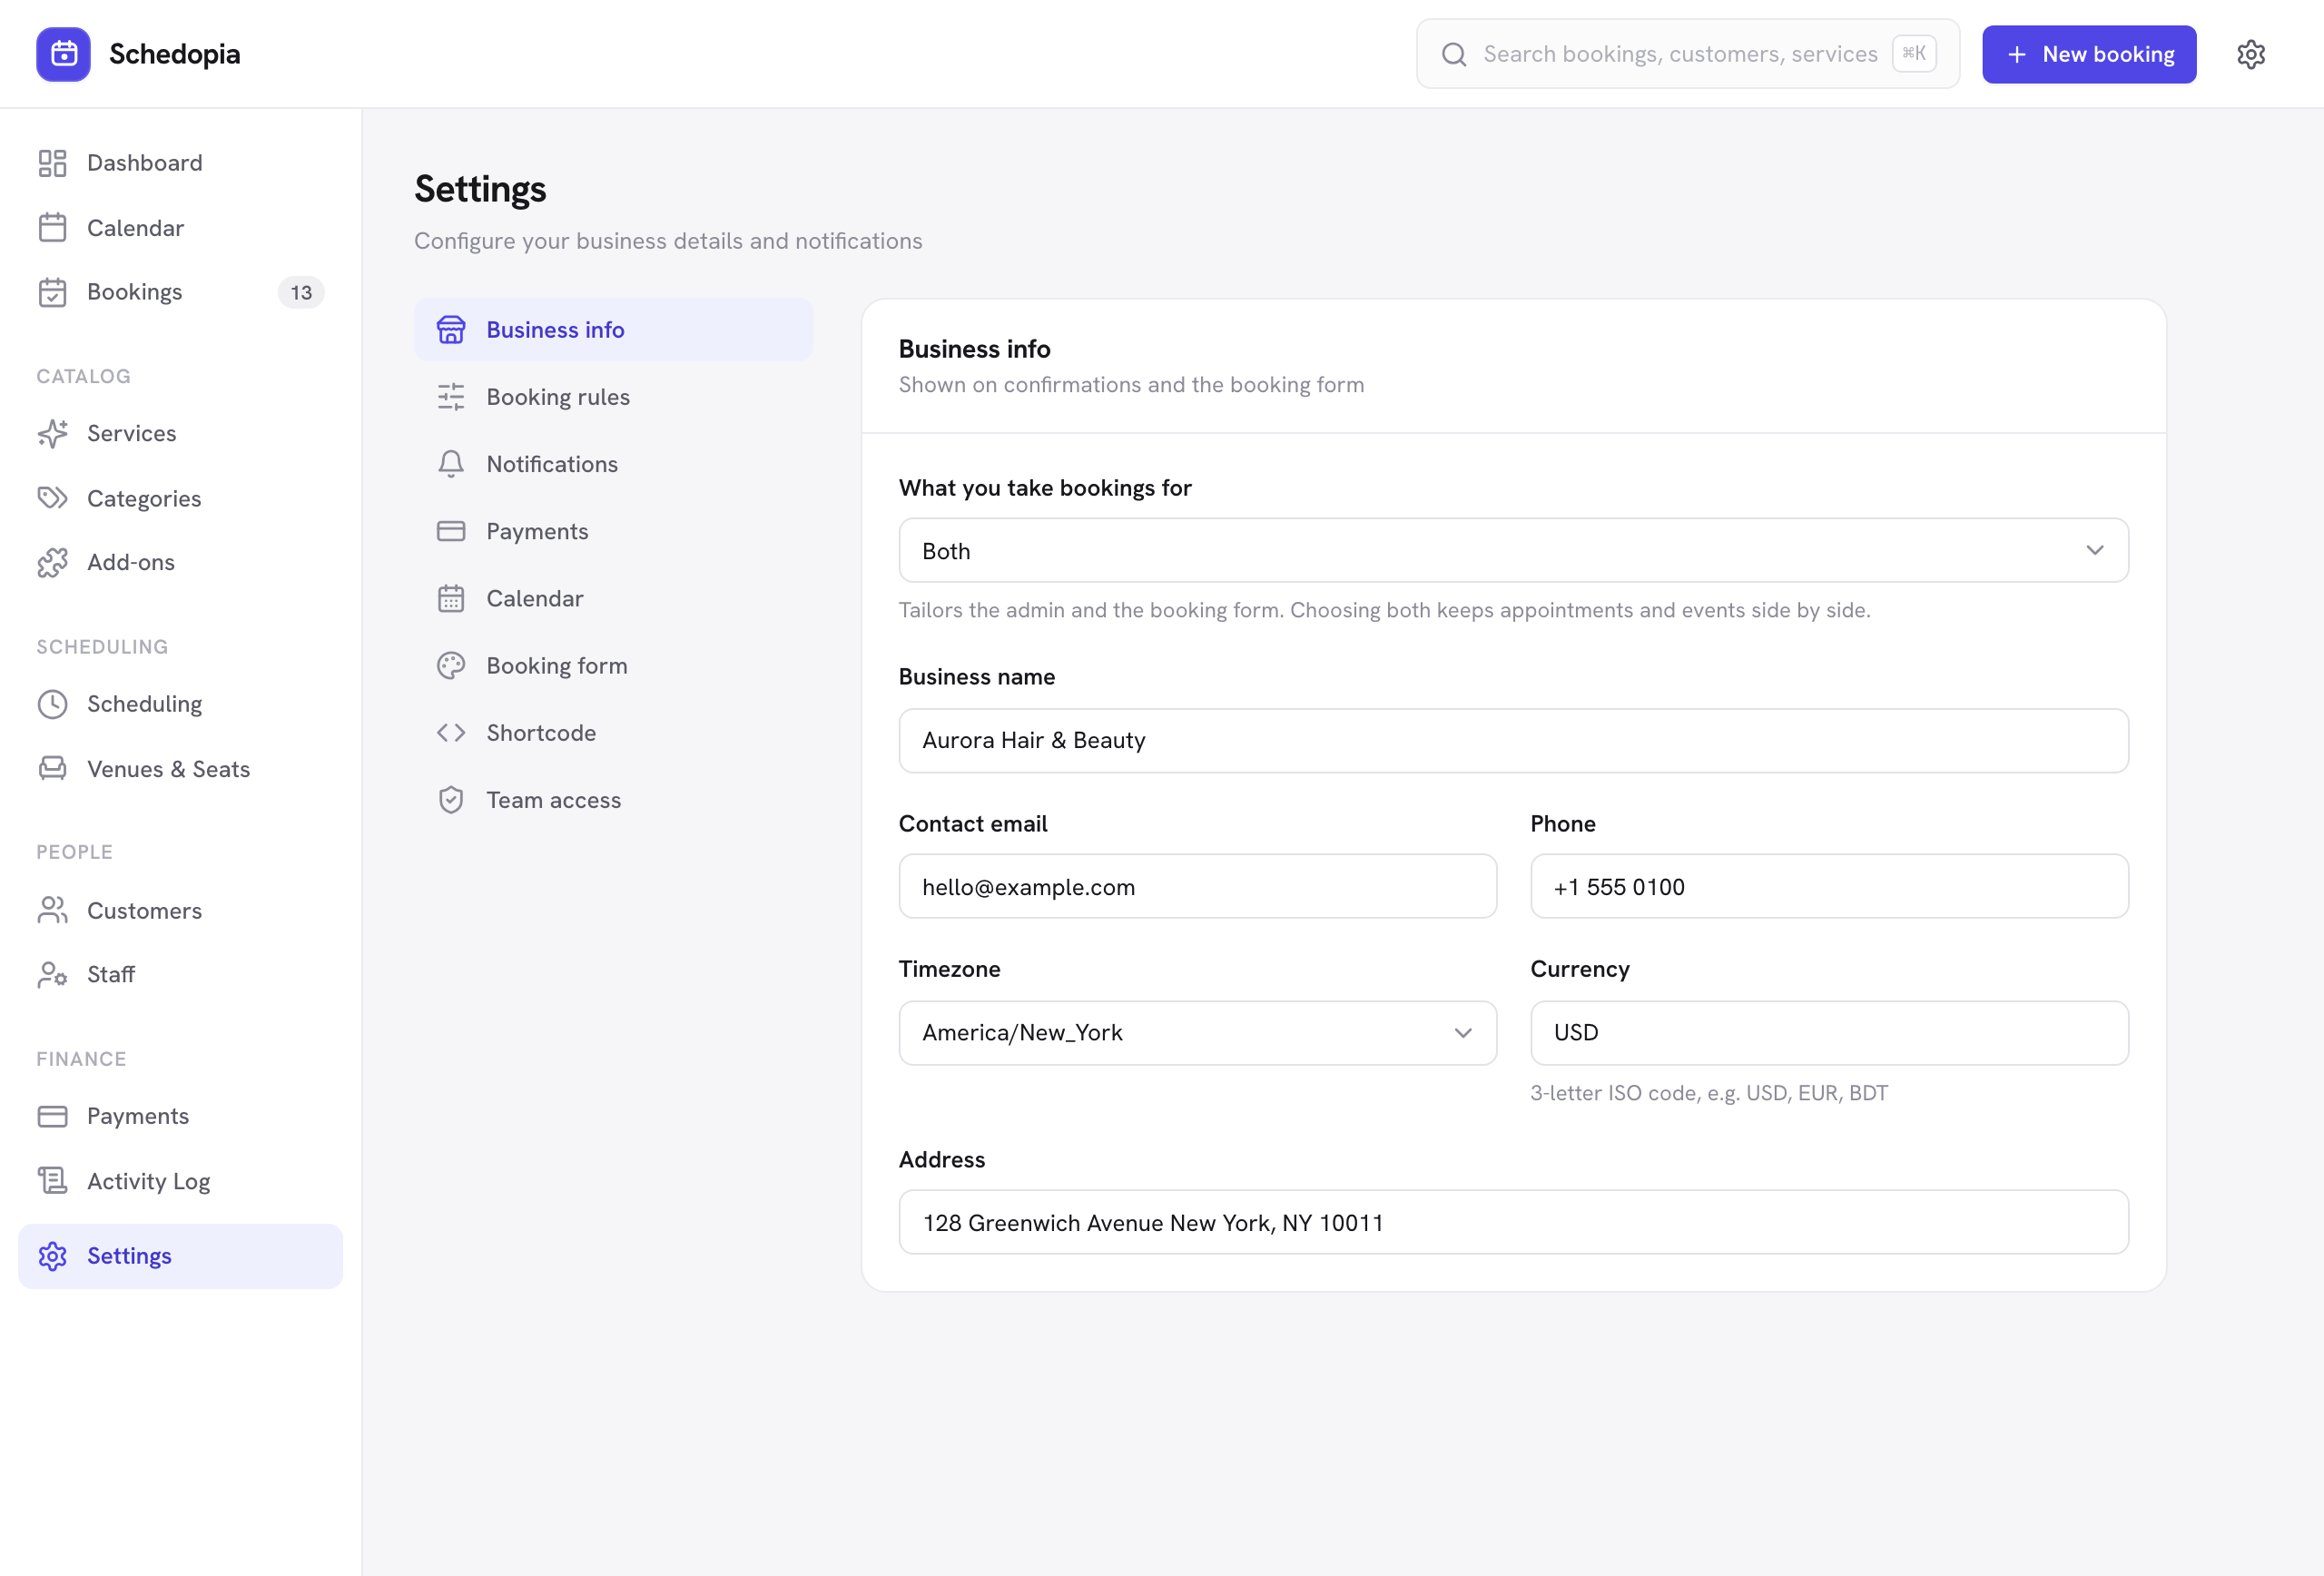Click the Shortcode angle brackets icon
This screenshot has width=2324, height=1576.
[451, 733]
